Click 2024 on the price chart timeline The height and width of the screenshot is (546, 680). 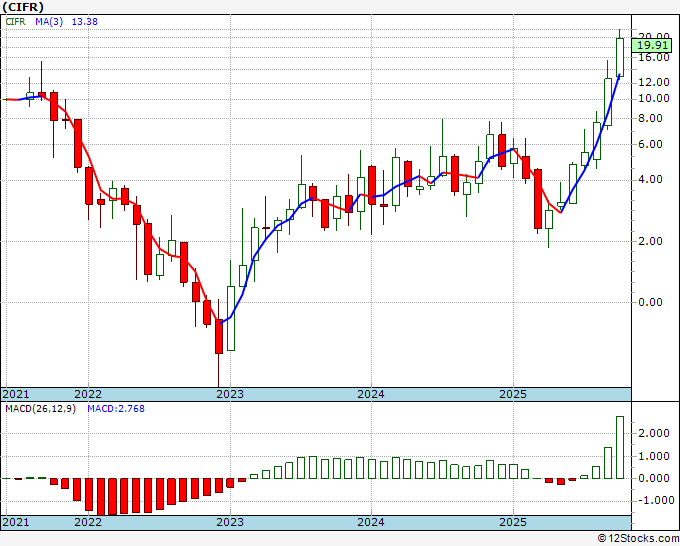pyautogui.click(x=371, y=394)
